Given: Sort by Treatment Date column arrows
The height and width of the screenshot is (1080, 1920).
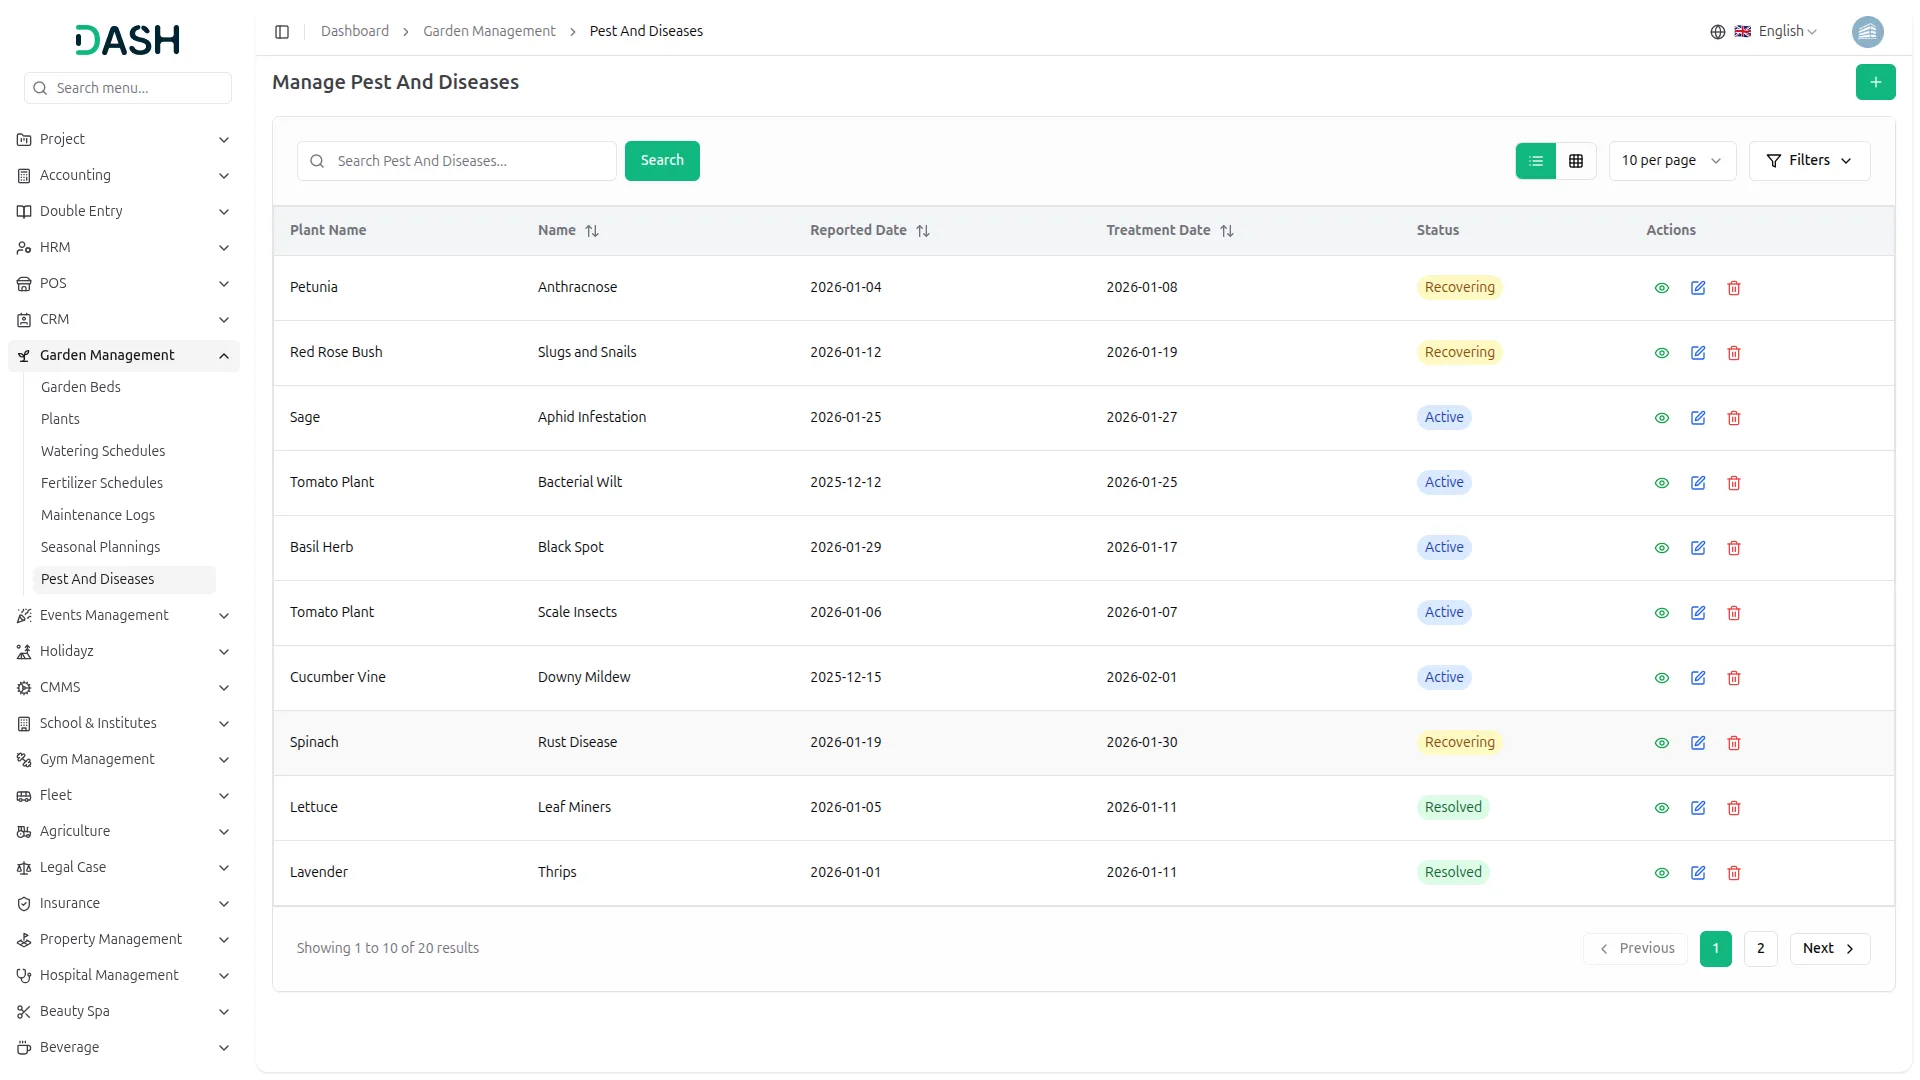Looking at the screenshot, I should pos(1227,231).
